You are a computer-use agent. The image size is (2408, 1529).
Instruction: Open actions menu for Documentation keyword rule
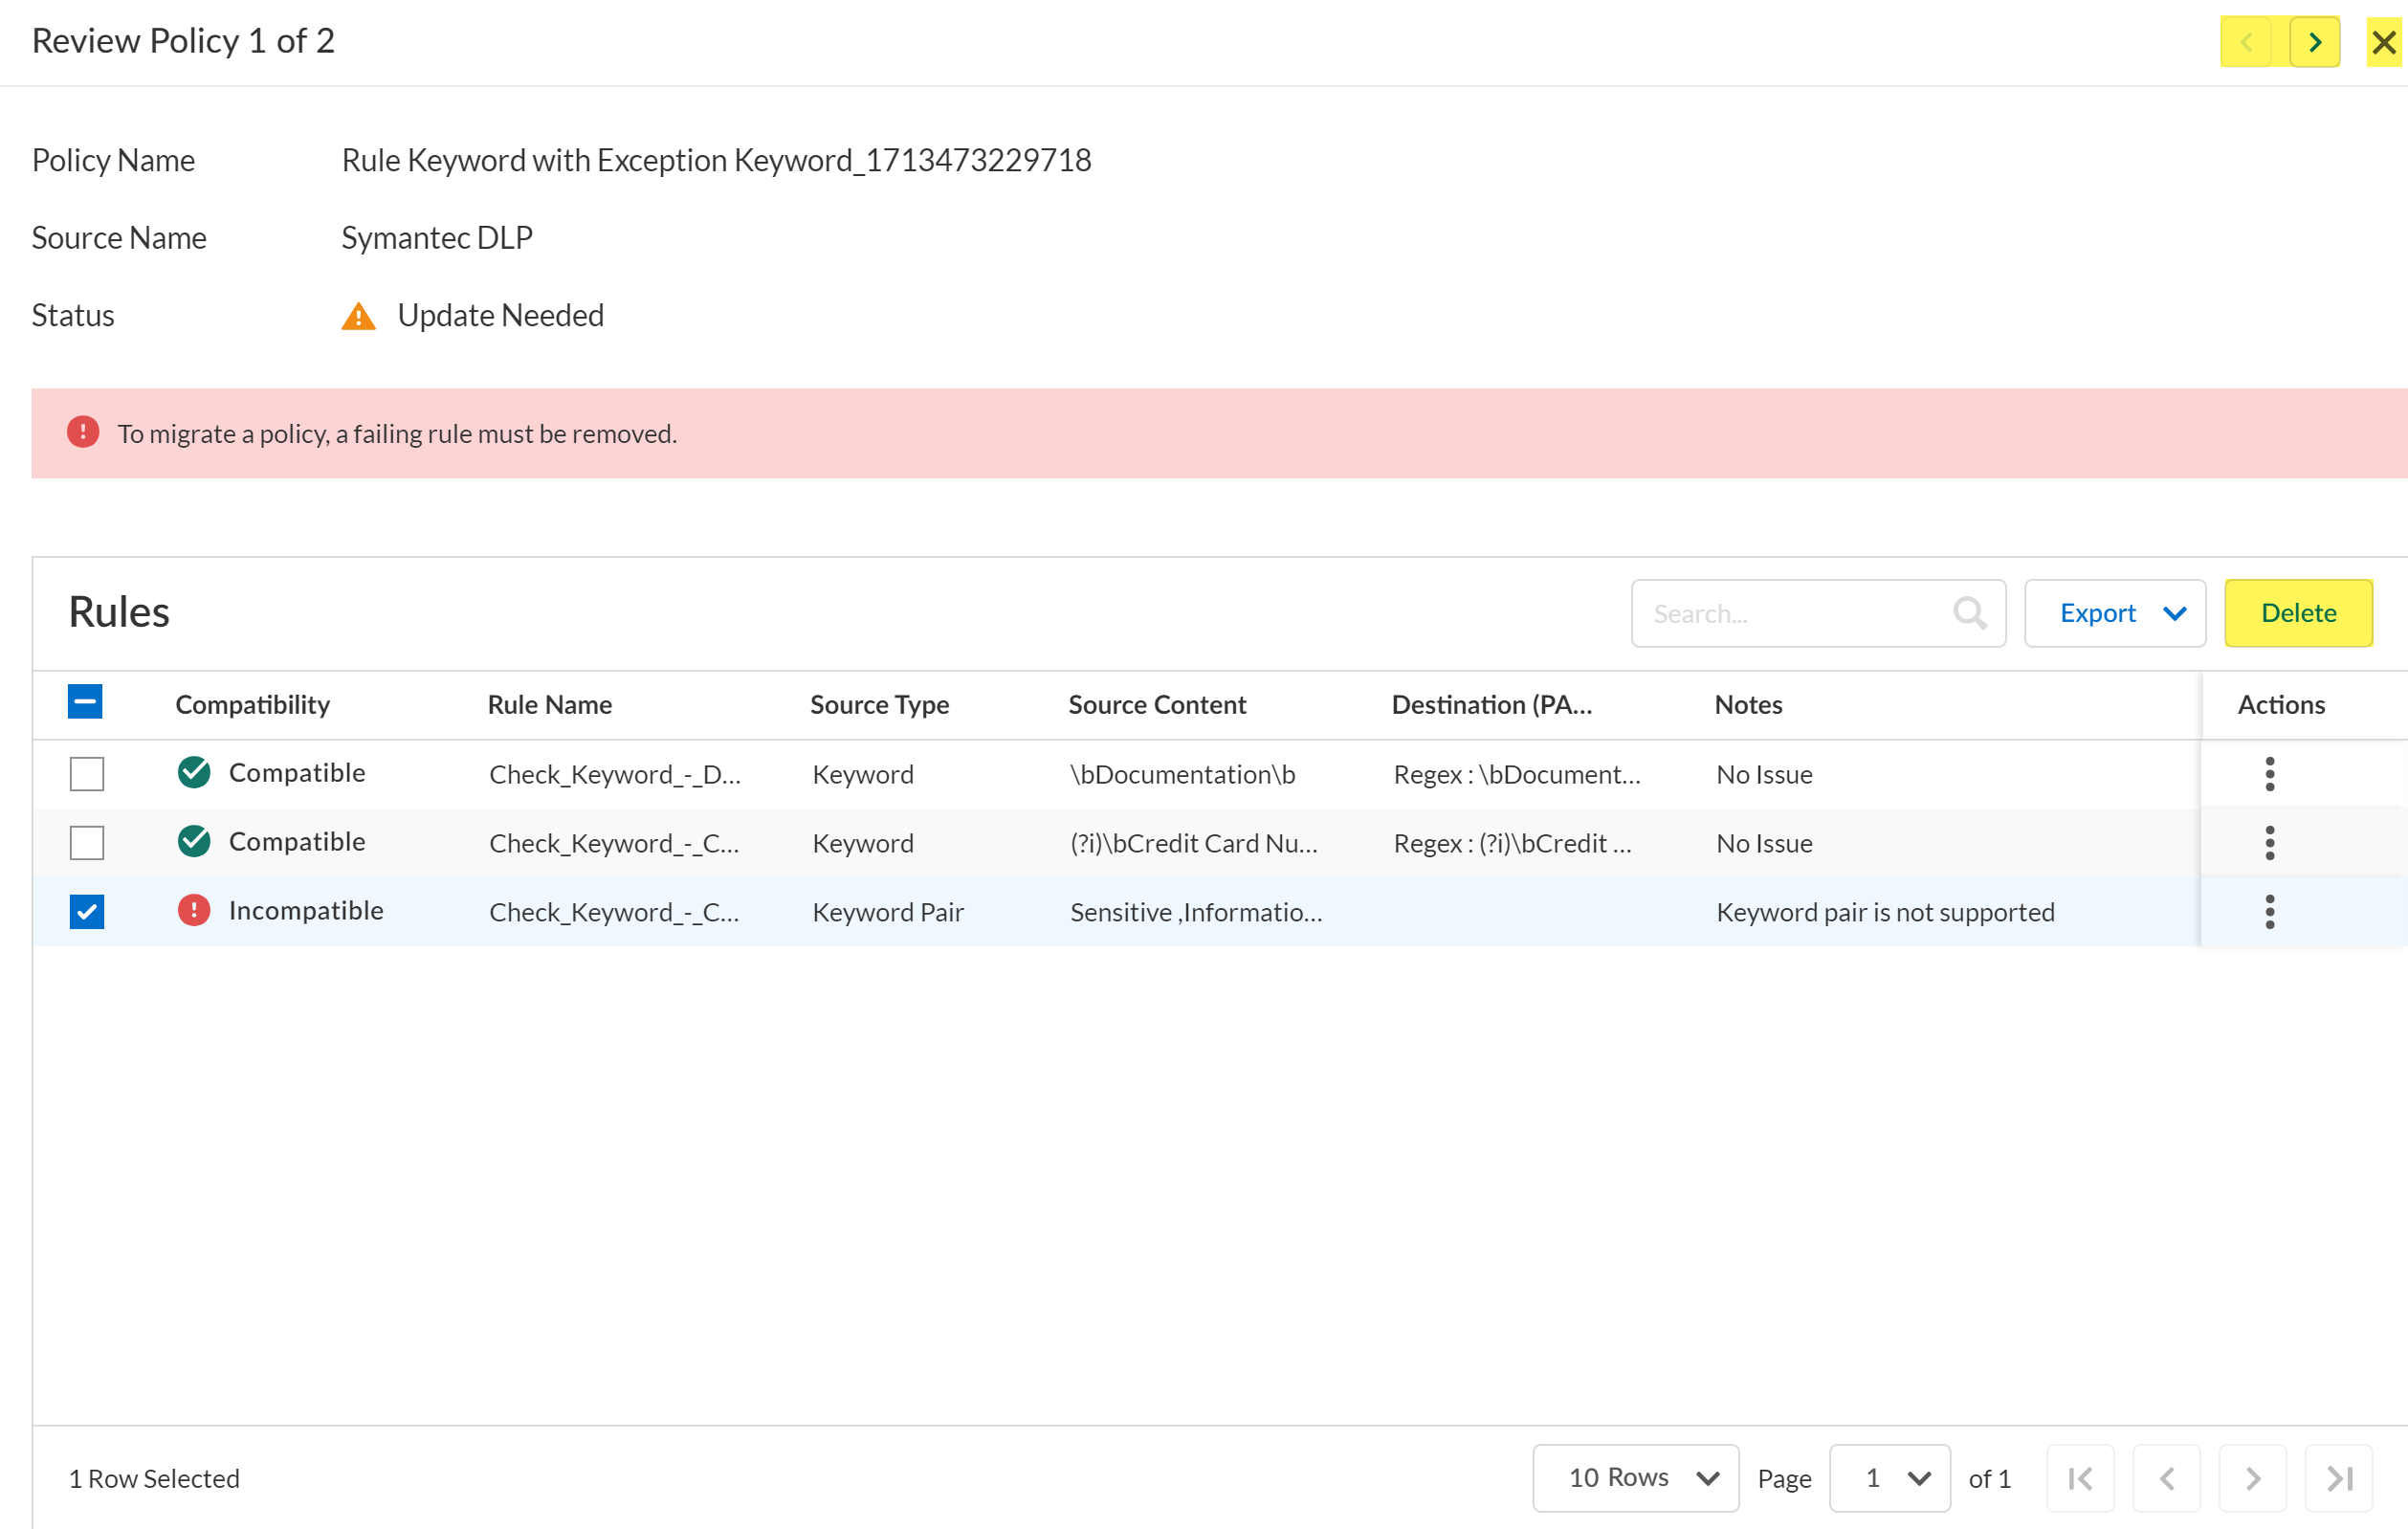2269,774
